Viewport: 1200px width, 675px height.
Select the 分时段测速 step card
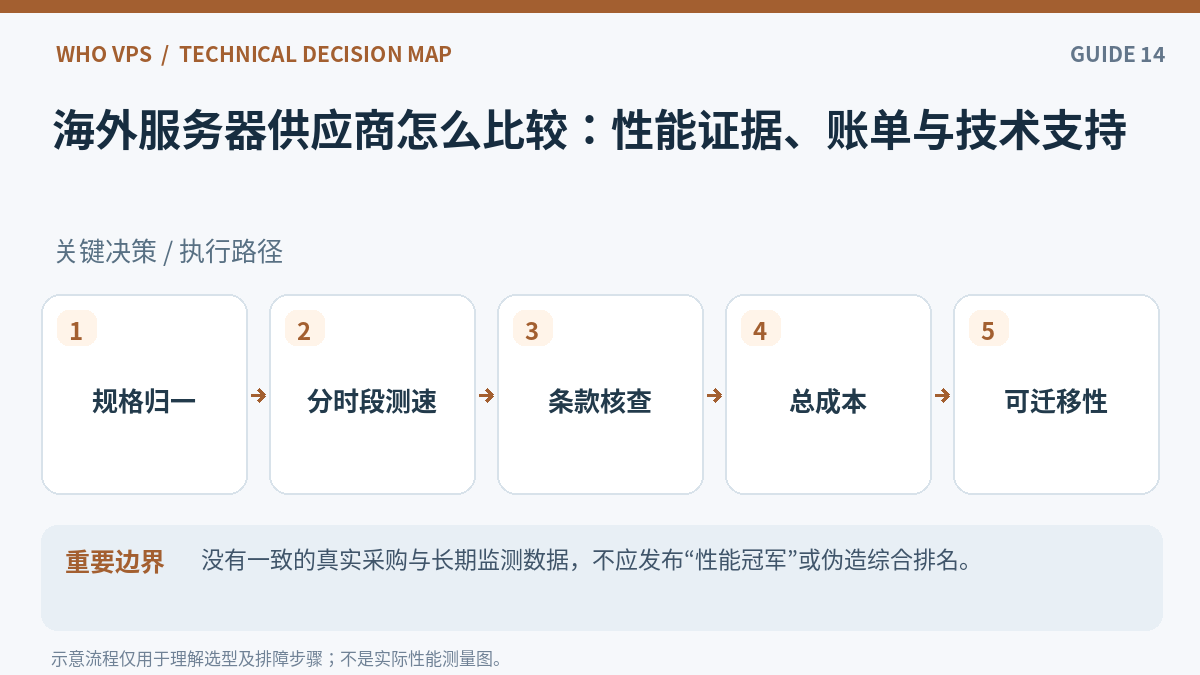click(372, 394)
